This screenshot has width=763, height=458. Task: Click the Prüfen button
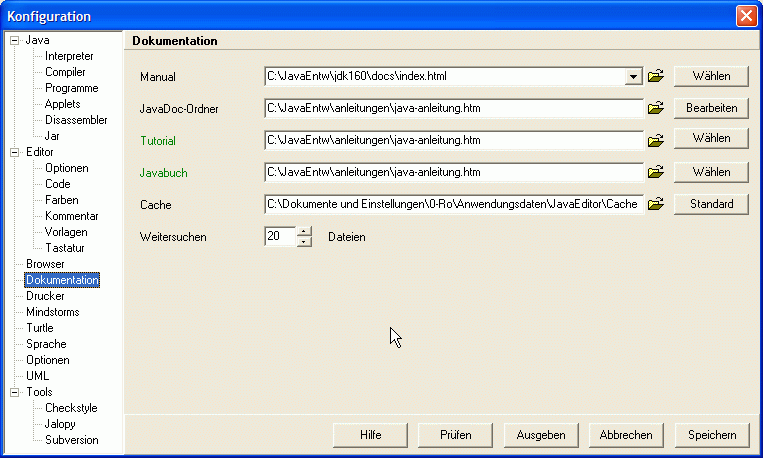tap(455, 435)
